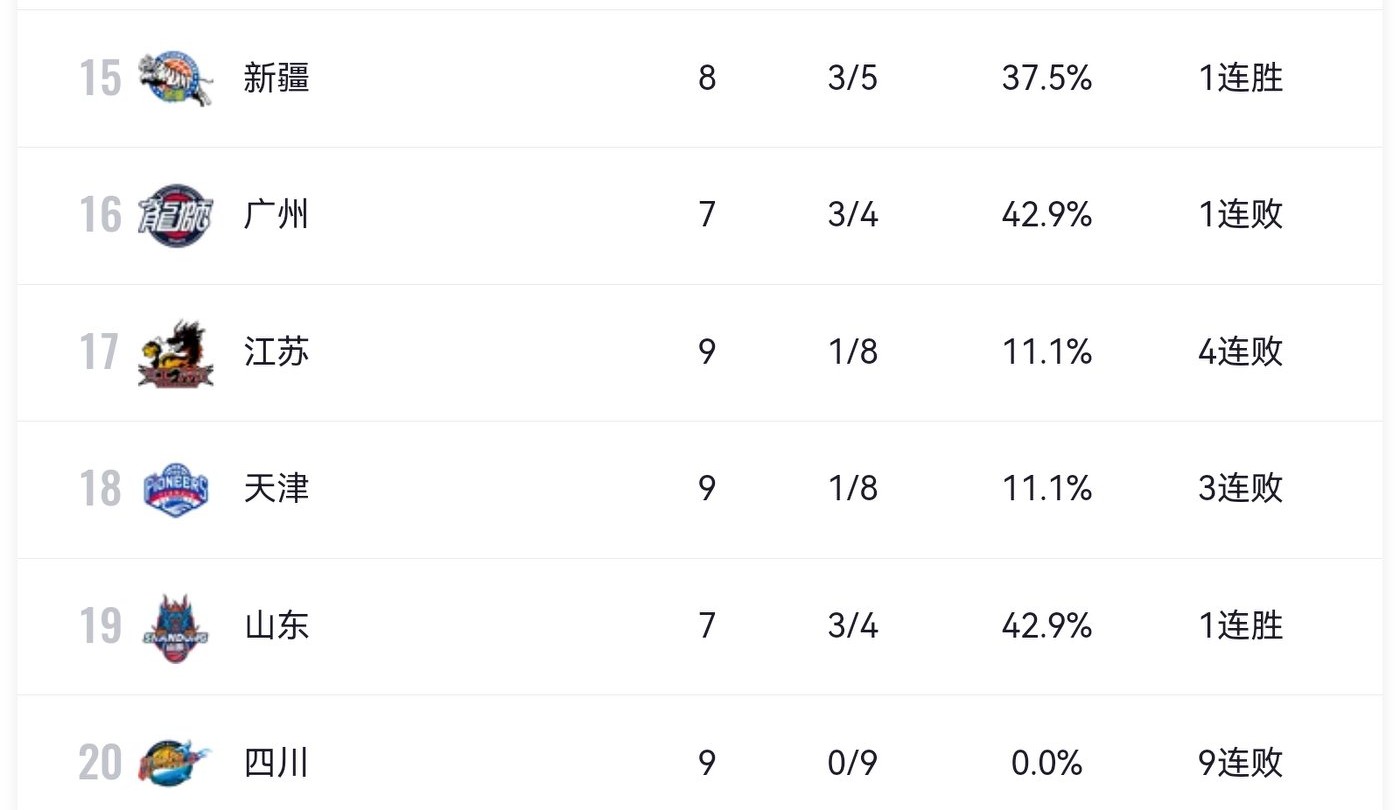Open the 广州 team name link
This screenshot has width=1400, height=810.
coord(277,214)
